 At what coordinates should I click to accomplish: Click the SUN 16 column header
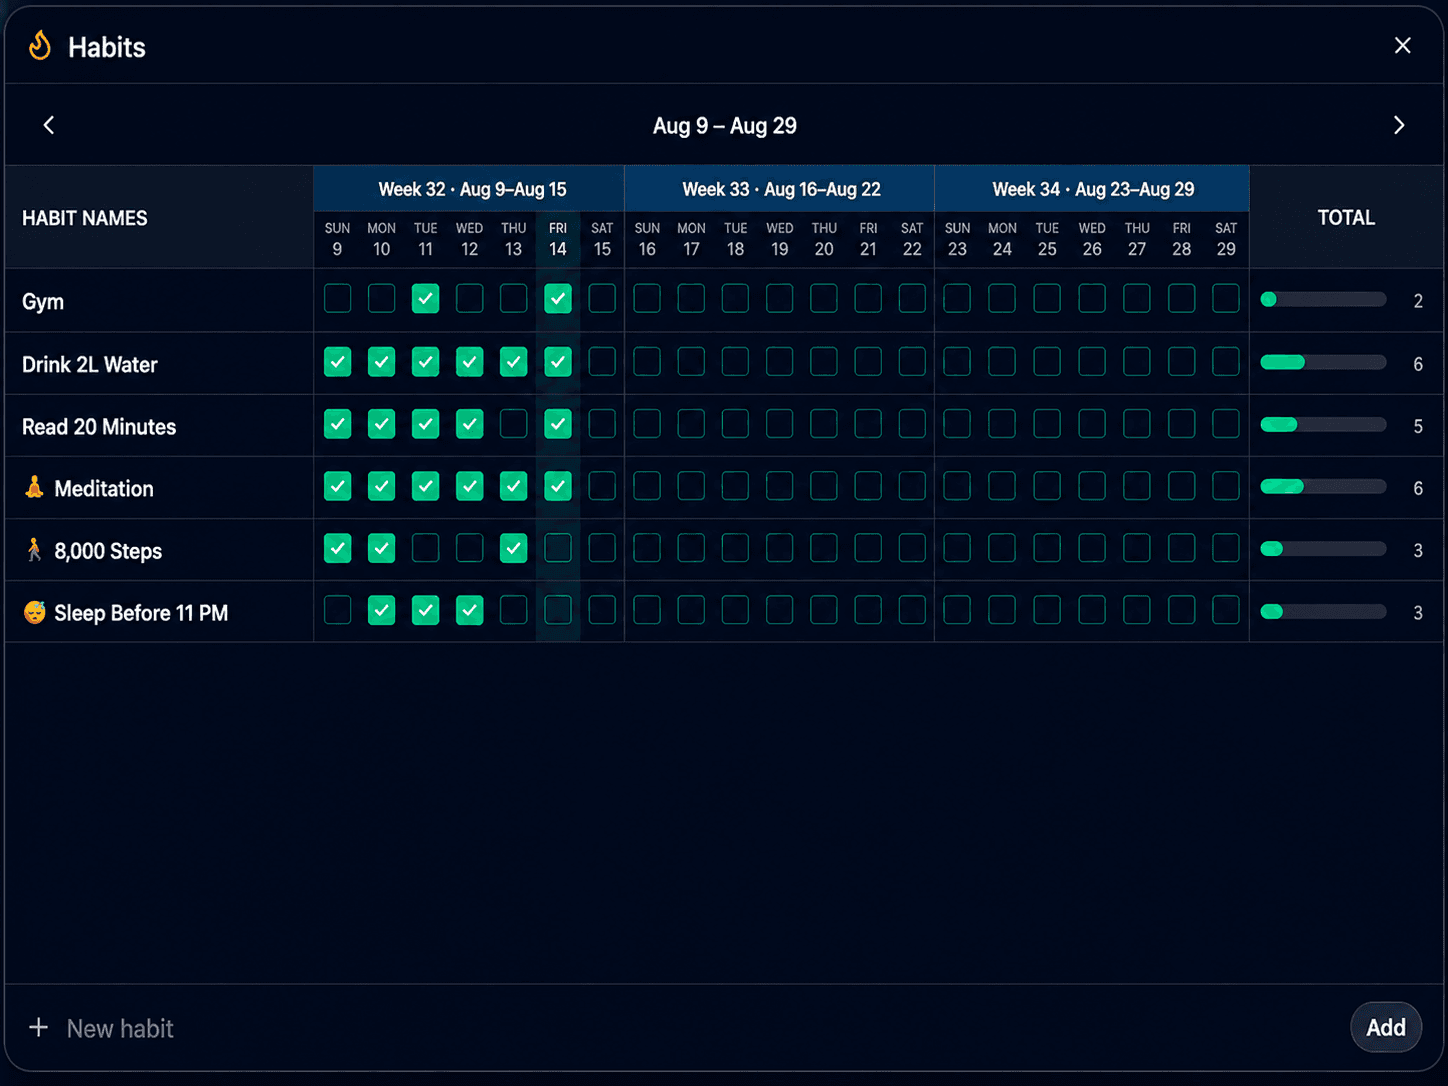point(647,240)
